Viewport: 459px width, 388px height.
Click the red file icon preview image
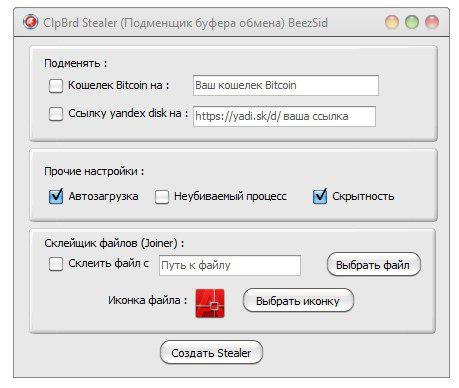(210, 303)
